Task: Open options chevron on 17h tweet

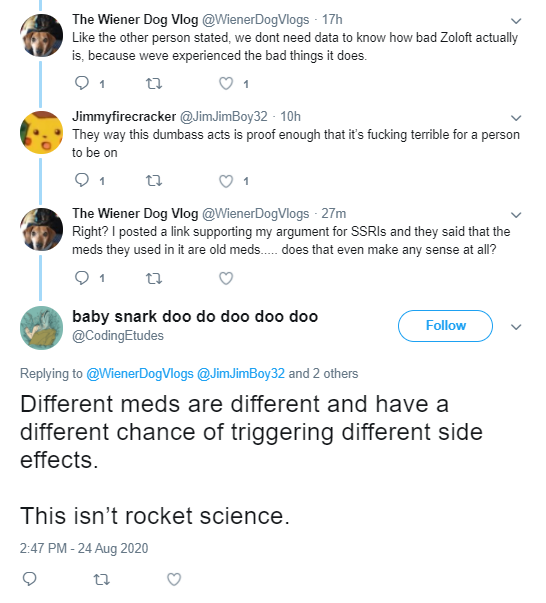Action: pos(516,21)
